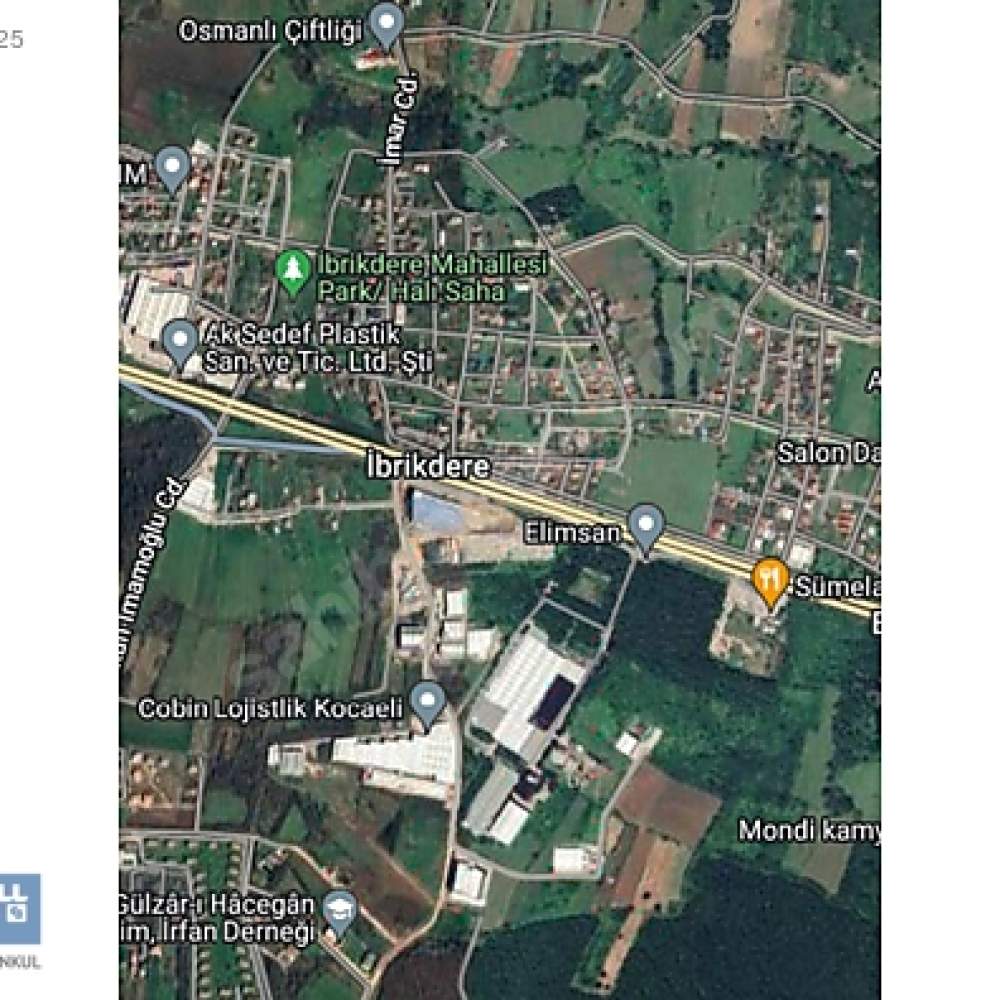This screenshot has width=1000, height=1000.
Task: Click the Gülzâr-ı Hâcegân school marker
Action: [x=340, y=913]
